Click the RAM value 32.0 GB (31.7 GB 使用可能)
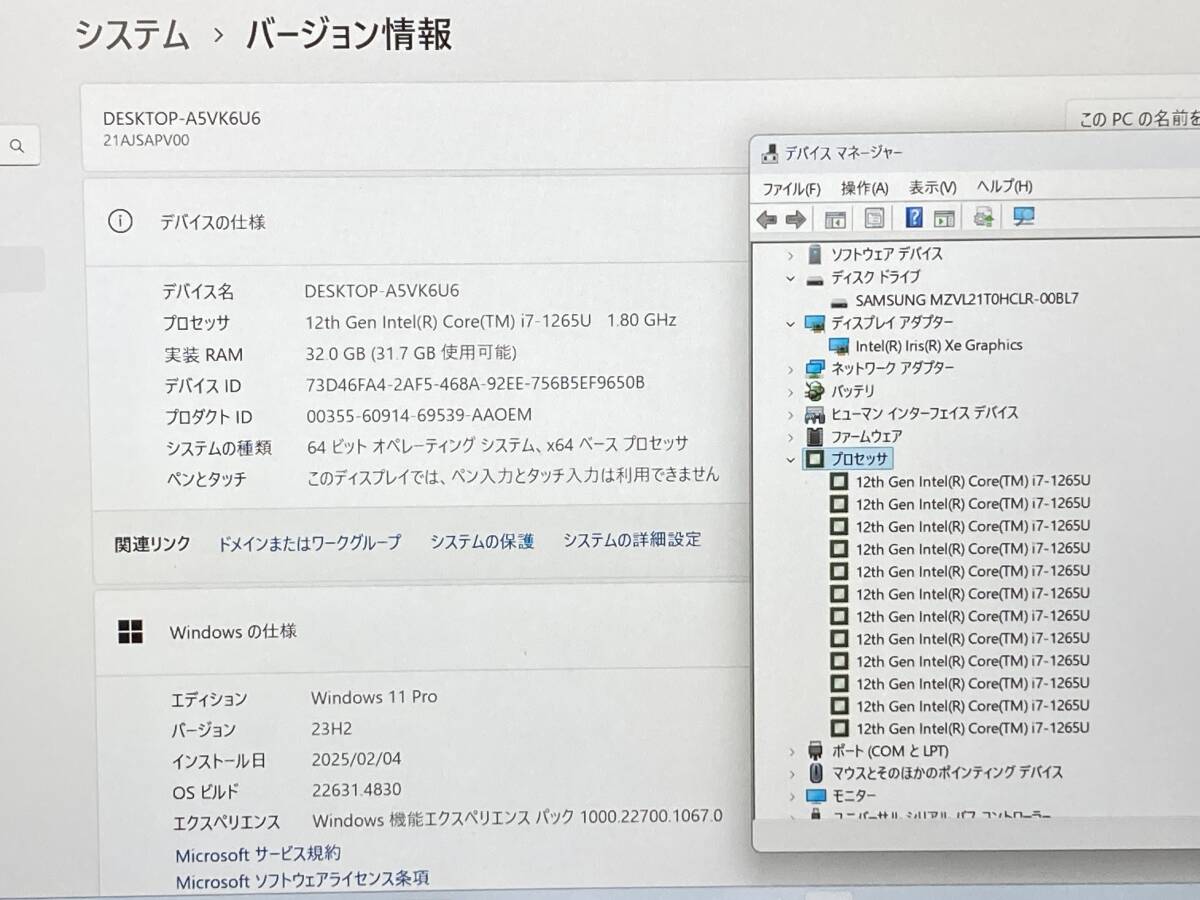The height and width of the screenshot is (900, 1200). pos(411,352)
